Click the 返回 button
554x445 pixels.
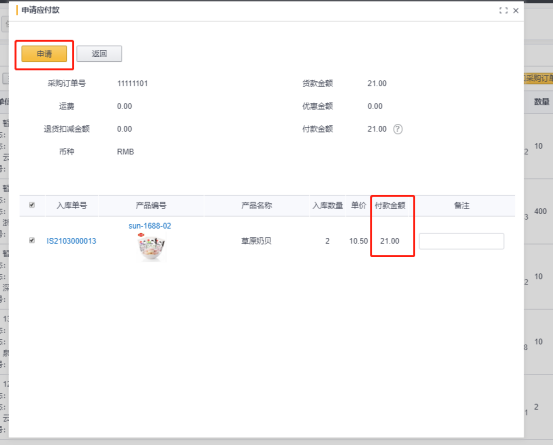click(x=99, y=54)
